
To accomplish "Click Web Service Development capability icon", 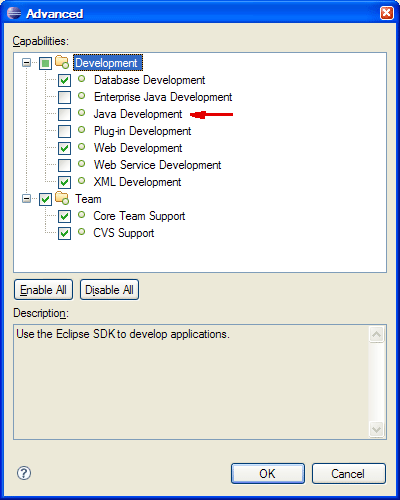I will click(81, 164).
